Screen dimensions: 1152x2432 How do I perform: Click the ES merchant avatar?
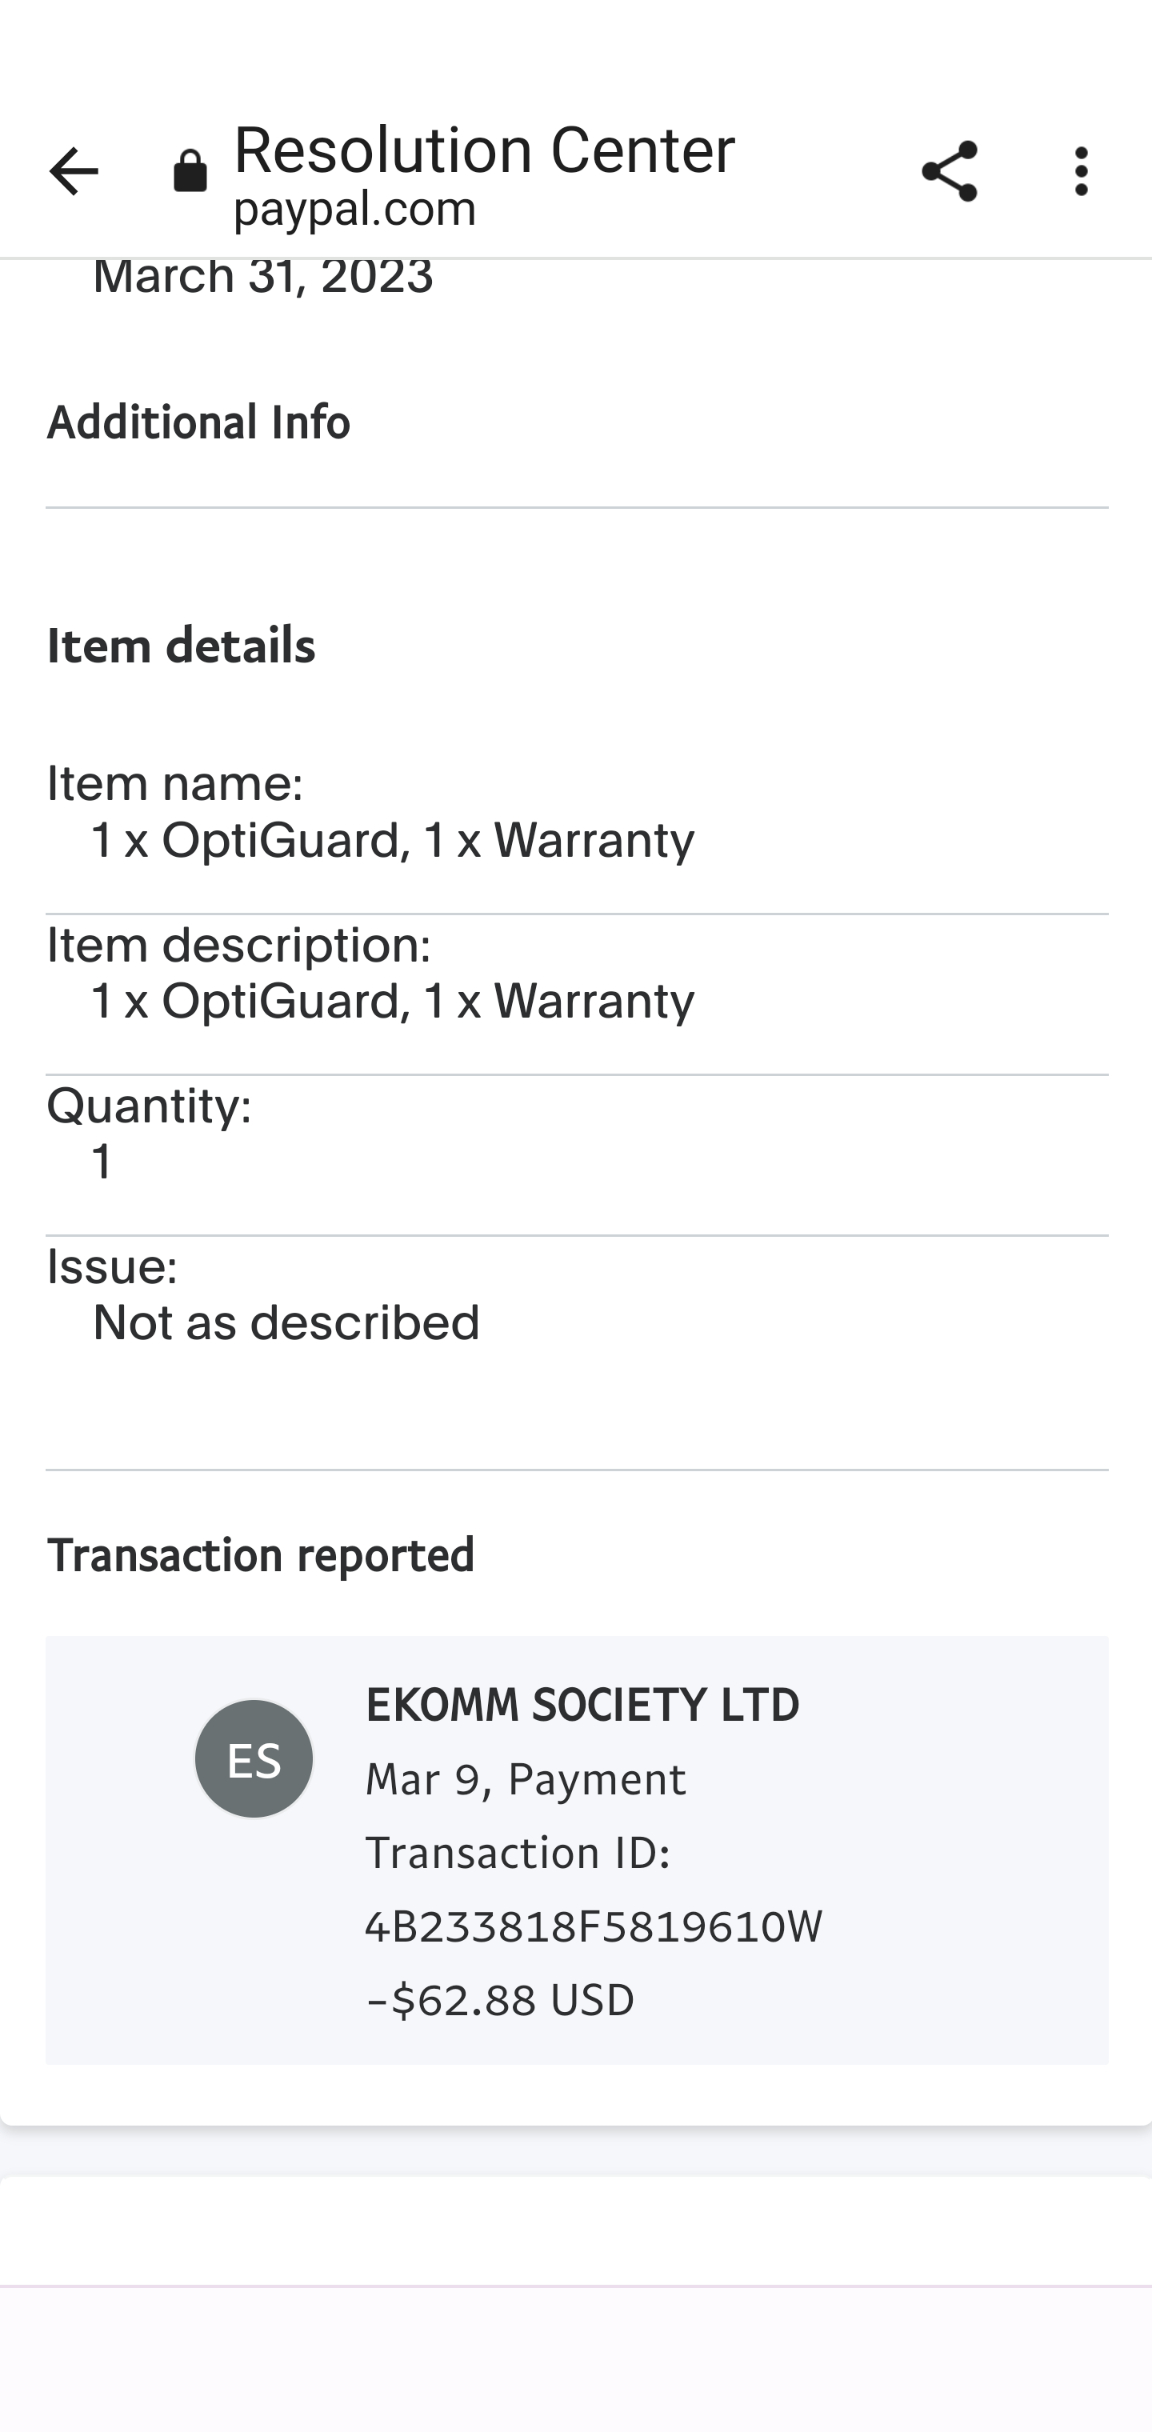pos(254,1759)
